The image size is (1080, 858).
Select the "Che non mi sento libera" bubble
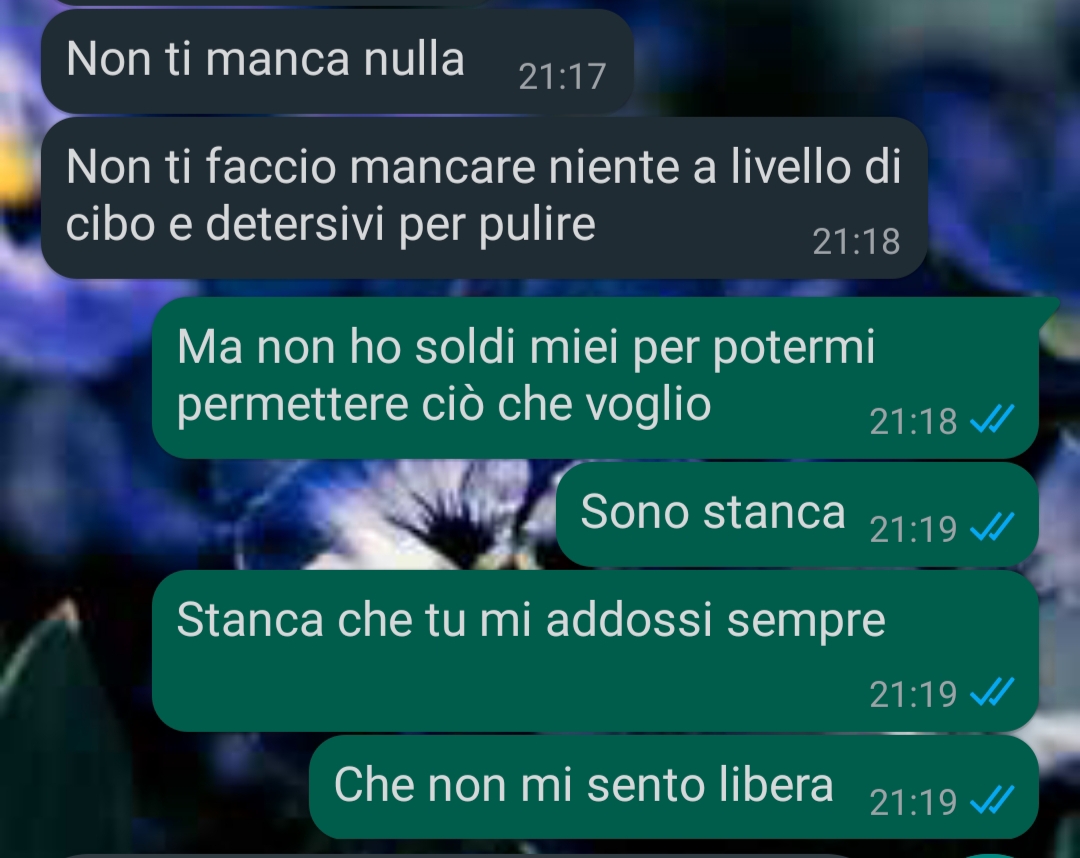674,787
